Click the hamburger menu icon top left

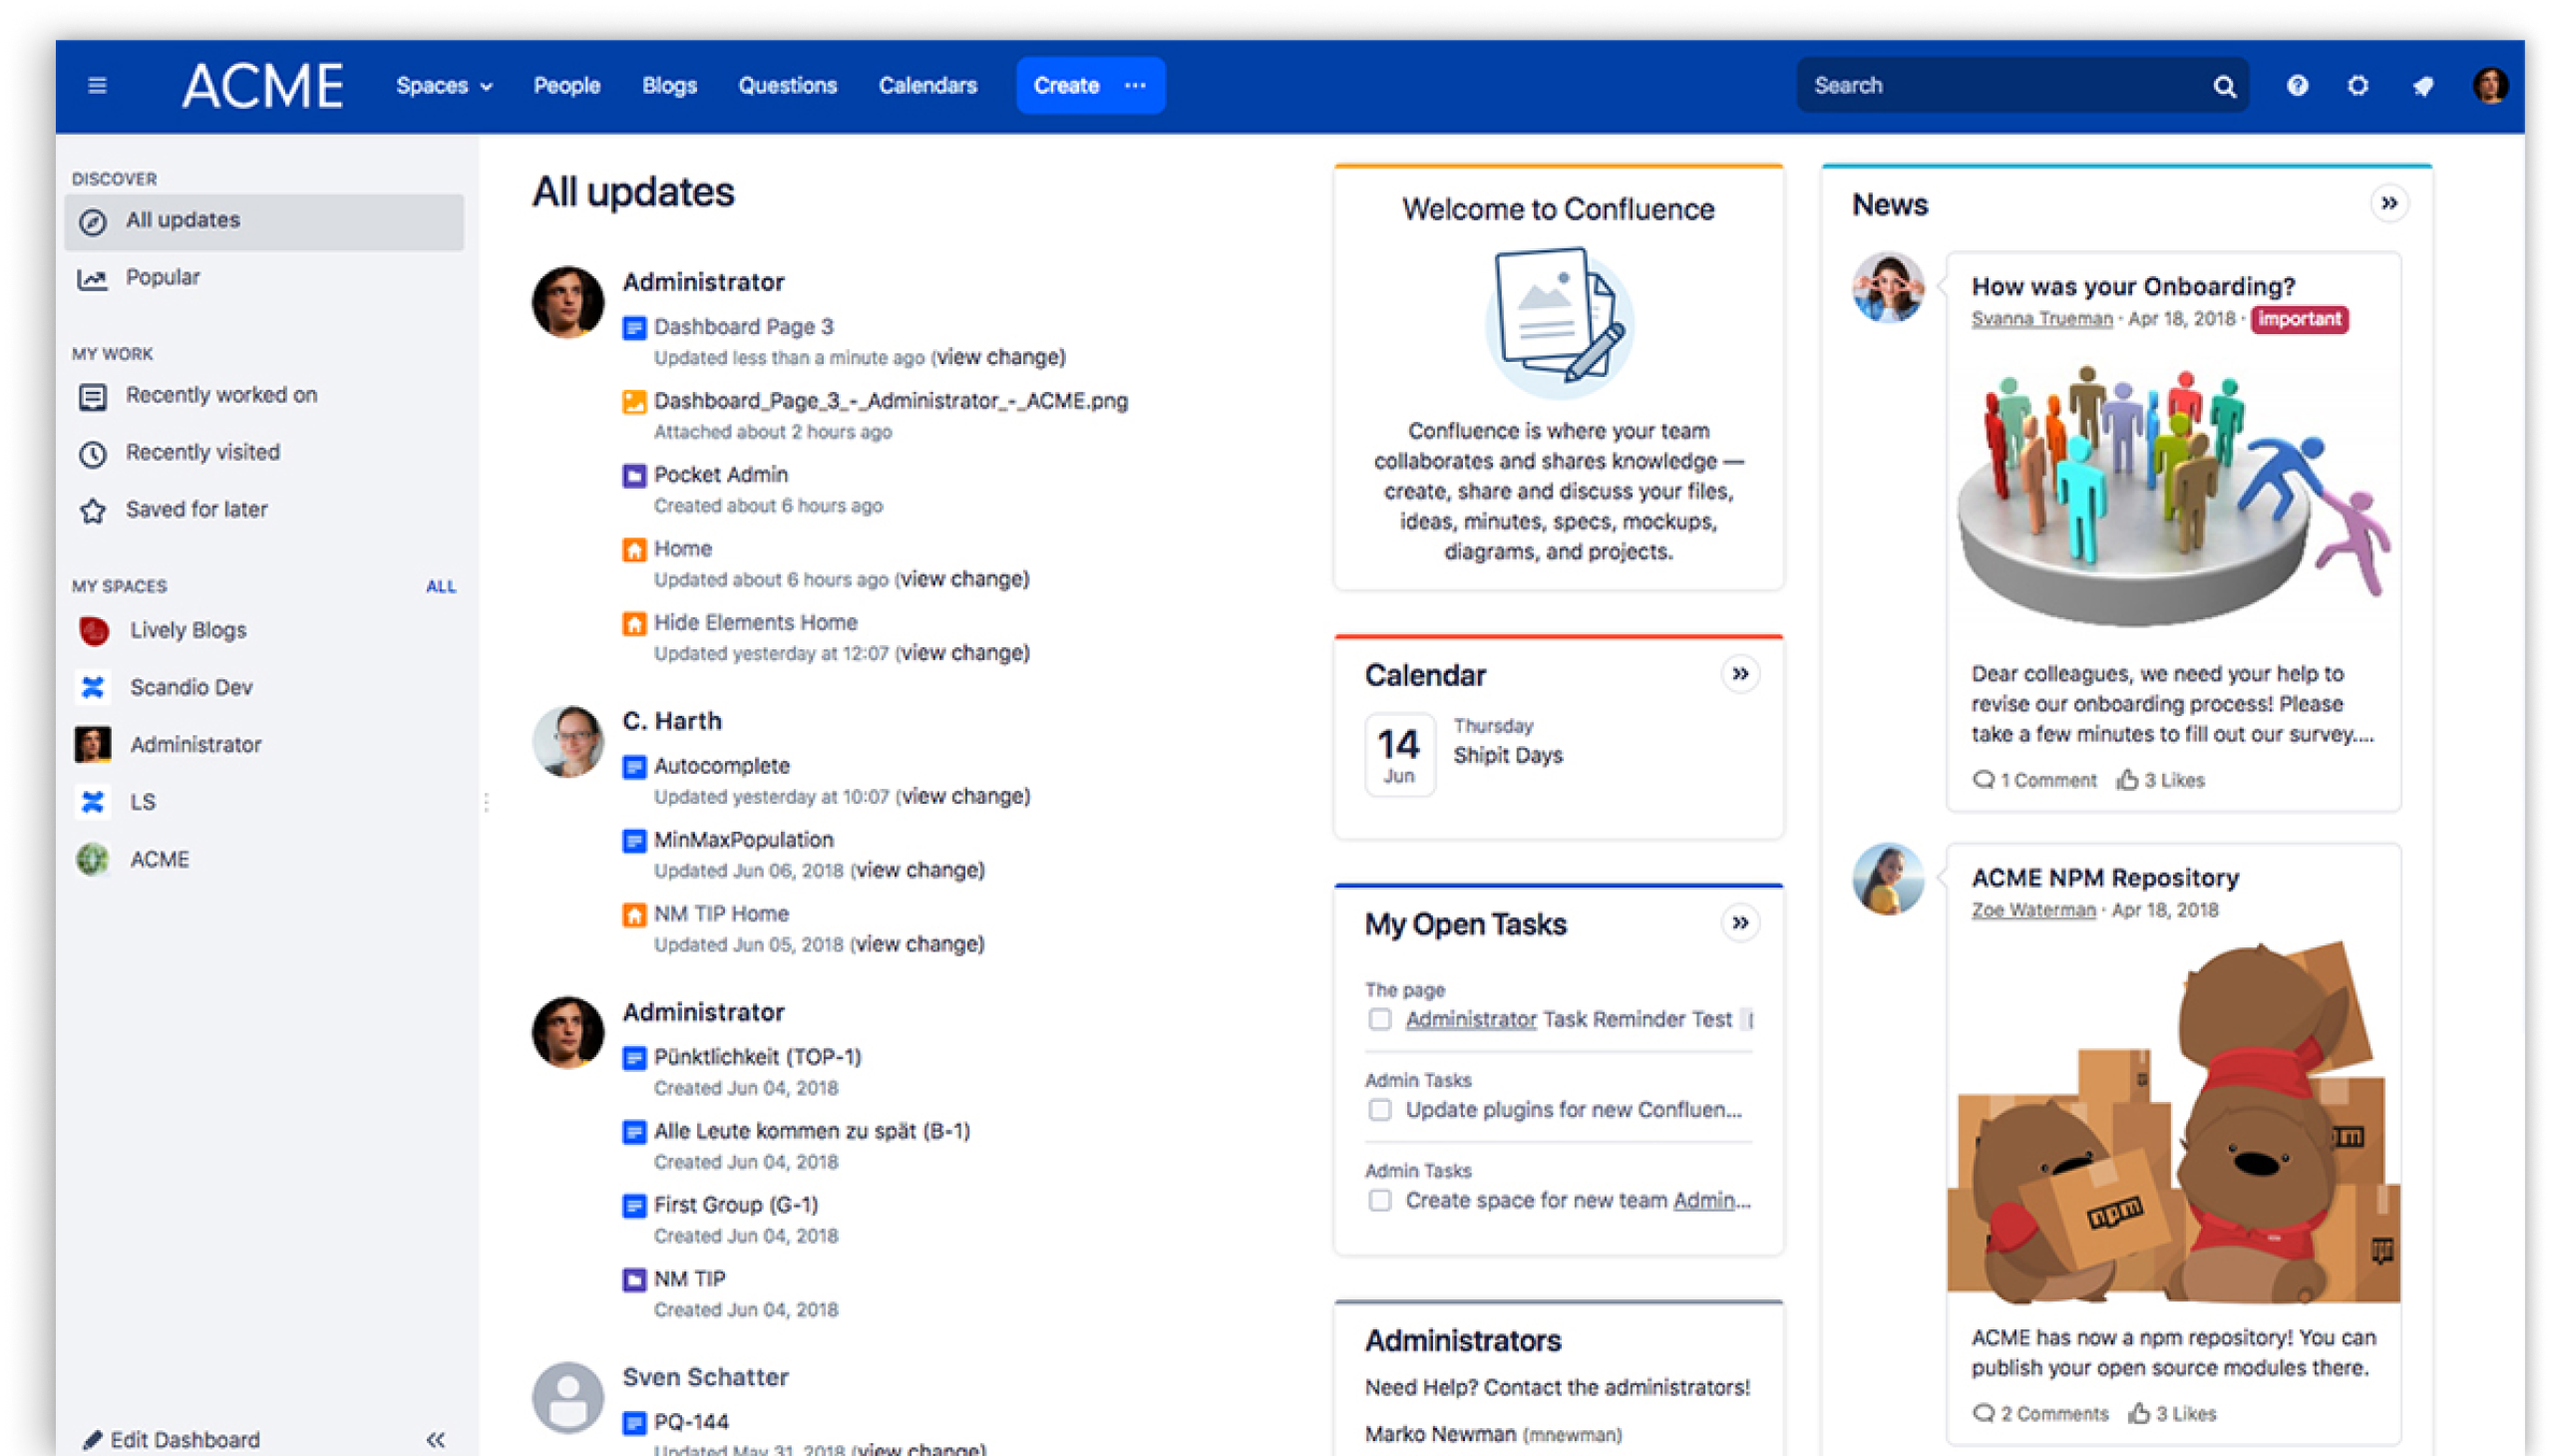97,85
